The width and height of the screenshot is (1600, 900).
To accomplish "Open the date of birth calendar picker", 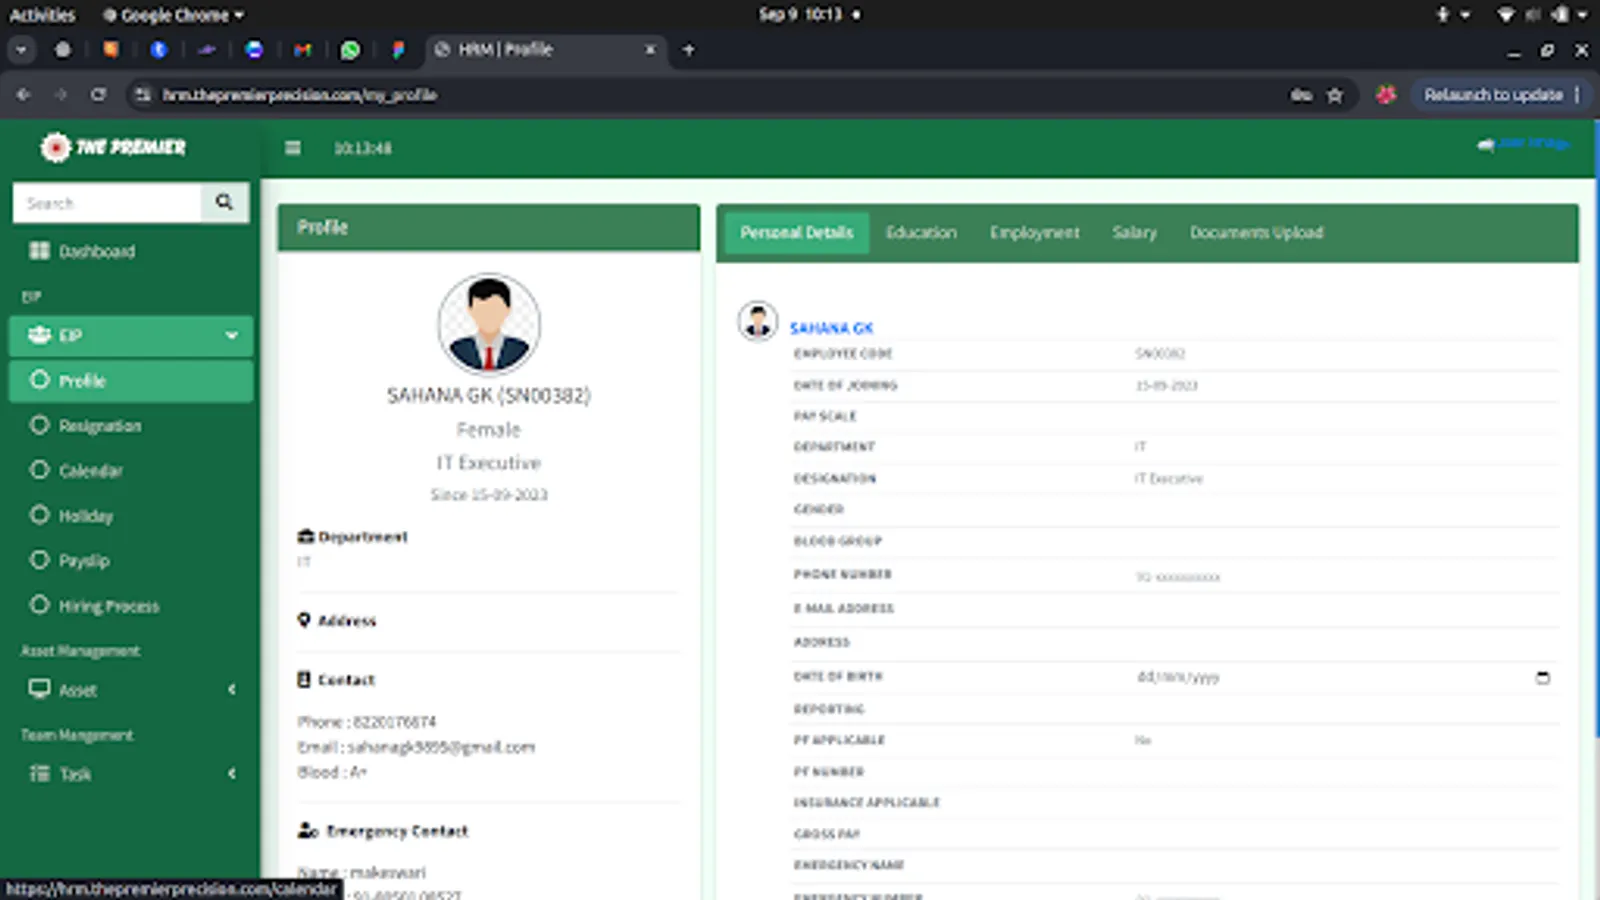I will [1543, 677].
